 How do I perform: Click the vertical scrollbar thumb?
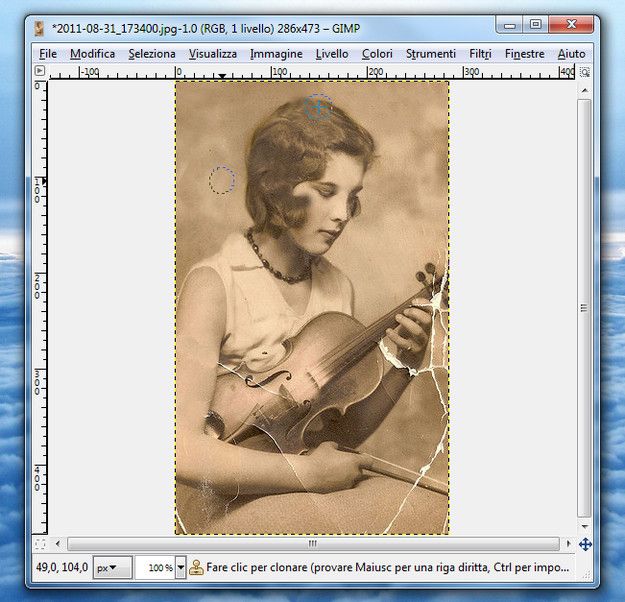584,308
